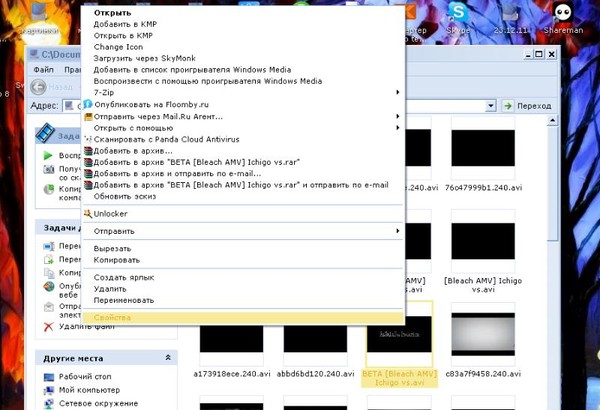
Task: Choose Копировать in context menu
Action: pyautogui.click(x=117, y=260)
